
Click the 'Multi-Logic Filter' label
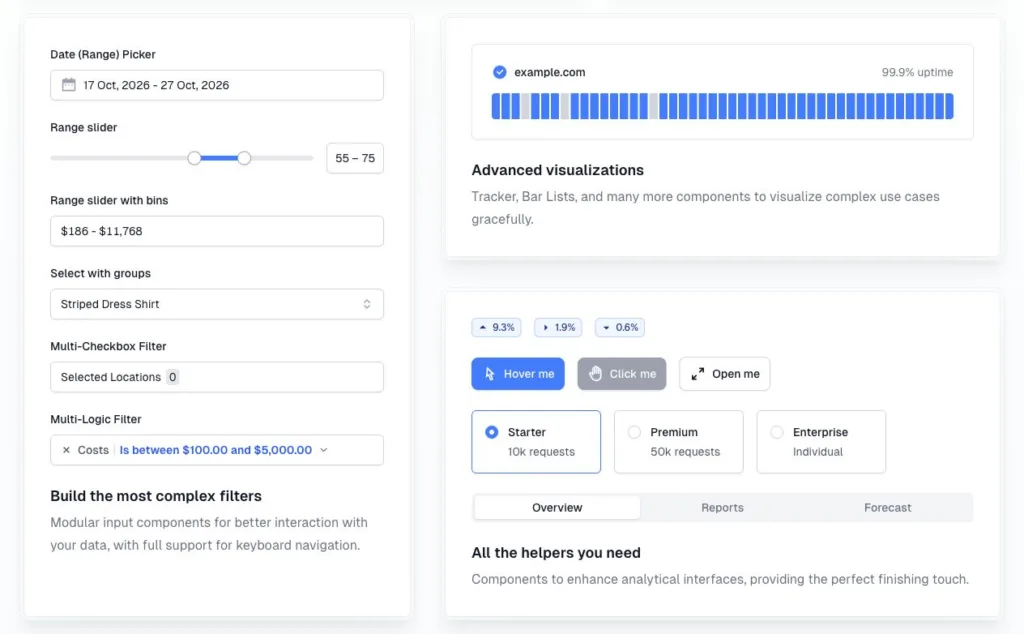tap(96, 419)
